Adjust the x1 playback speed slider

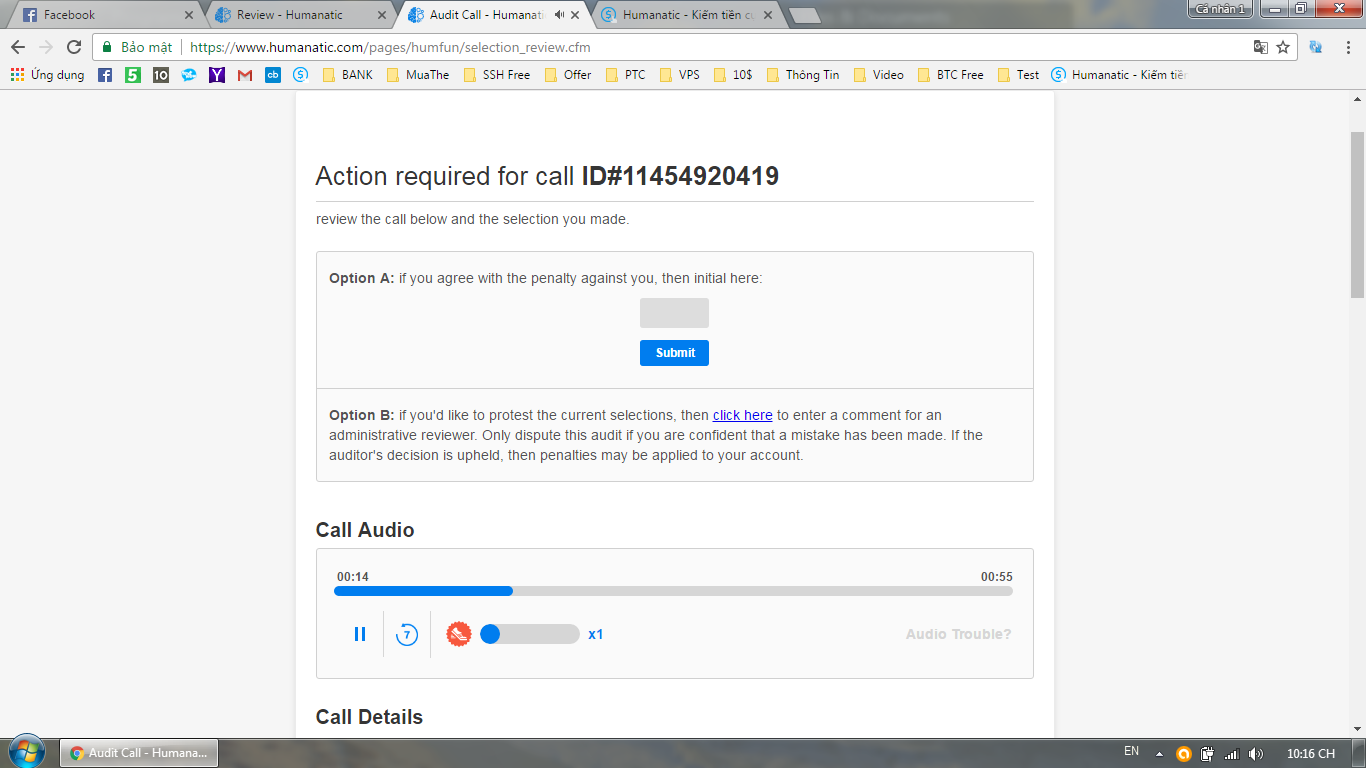pos(530,634)
